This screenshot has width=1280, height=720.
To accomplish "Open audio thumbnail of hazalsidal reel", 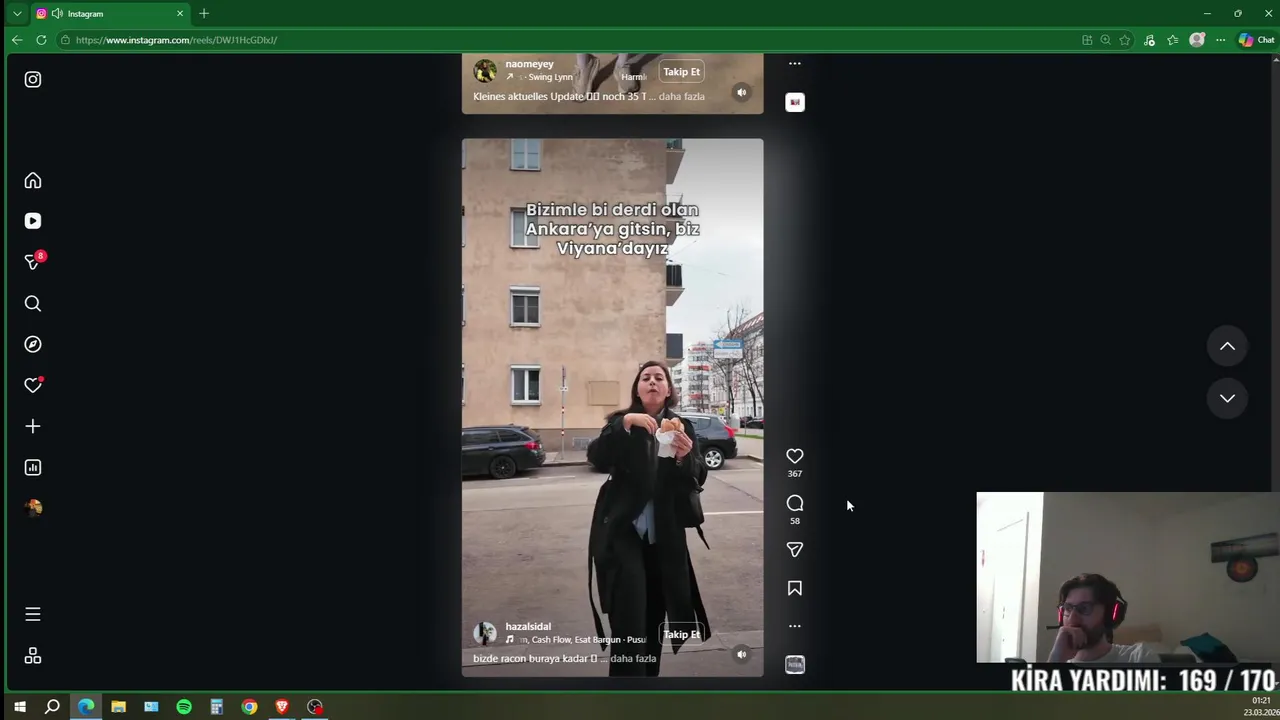I will tap(795, 665).
